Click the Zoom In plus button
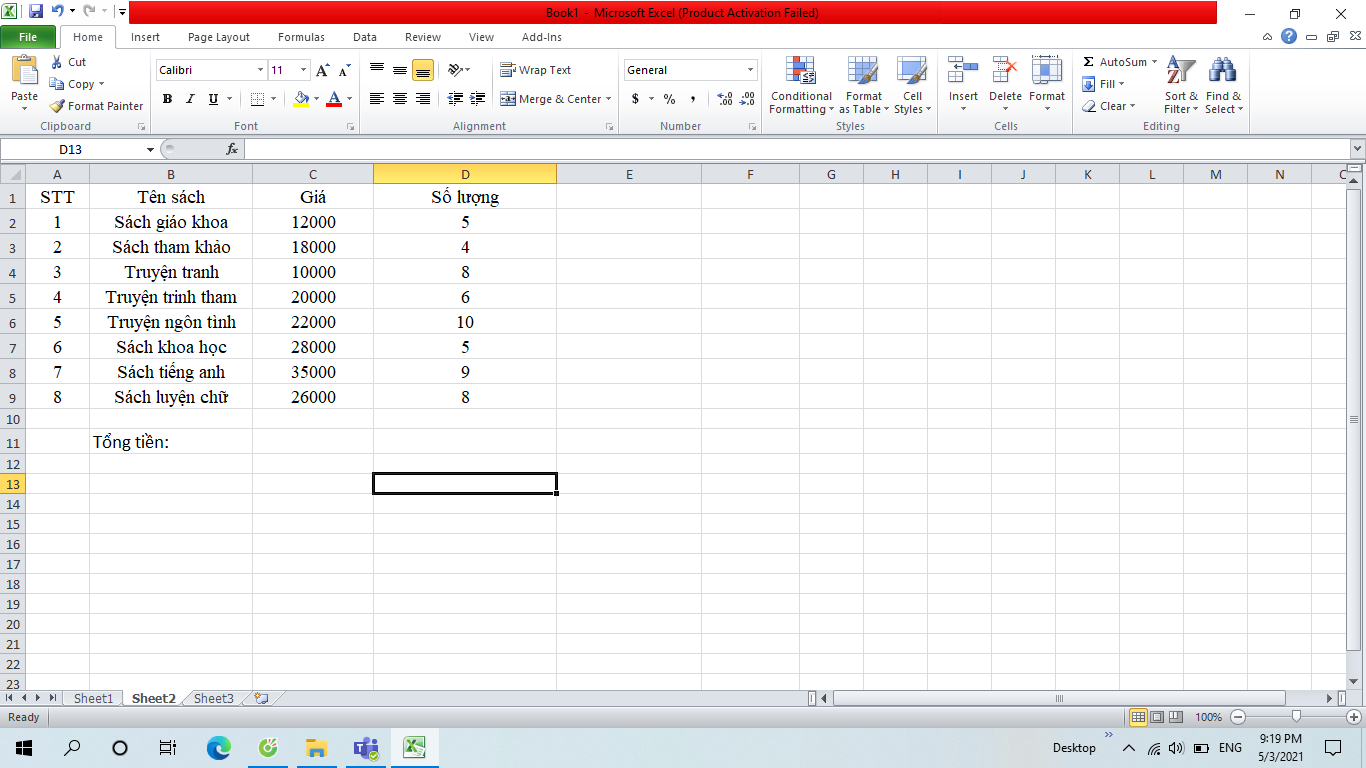Screen dimensions: 1366x768 [x=1354, y=717]
